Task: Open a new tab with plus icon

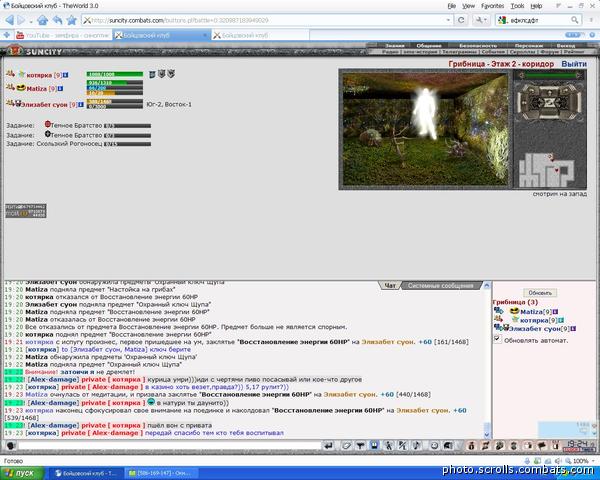Action: (x=7, y=35)
